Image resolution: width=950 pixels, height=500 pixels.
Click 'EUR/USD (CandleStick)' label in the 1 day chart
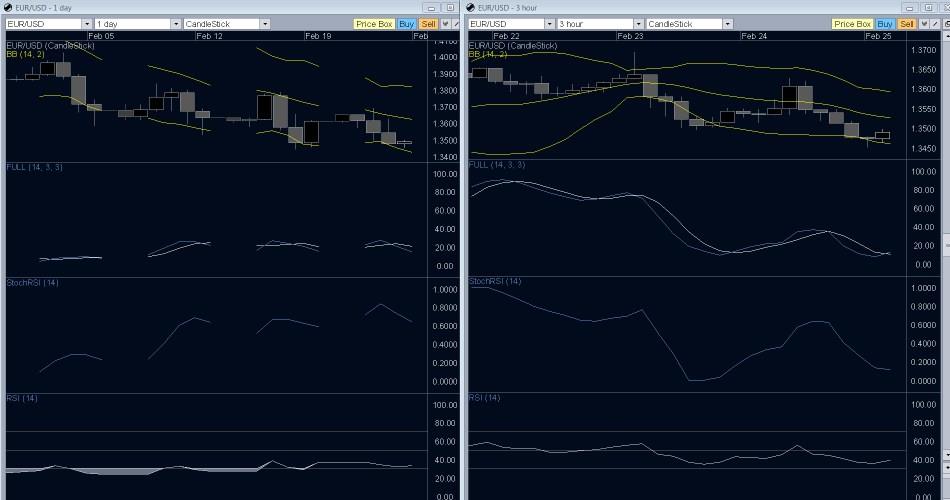point(50,45)
